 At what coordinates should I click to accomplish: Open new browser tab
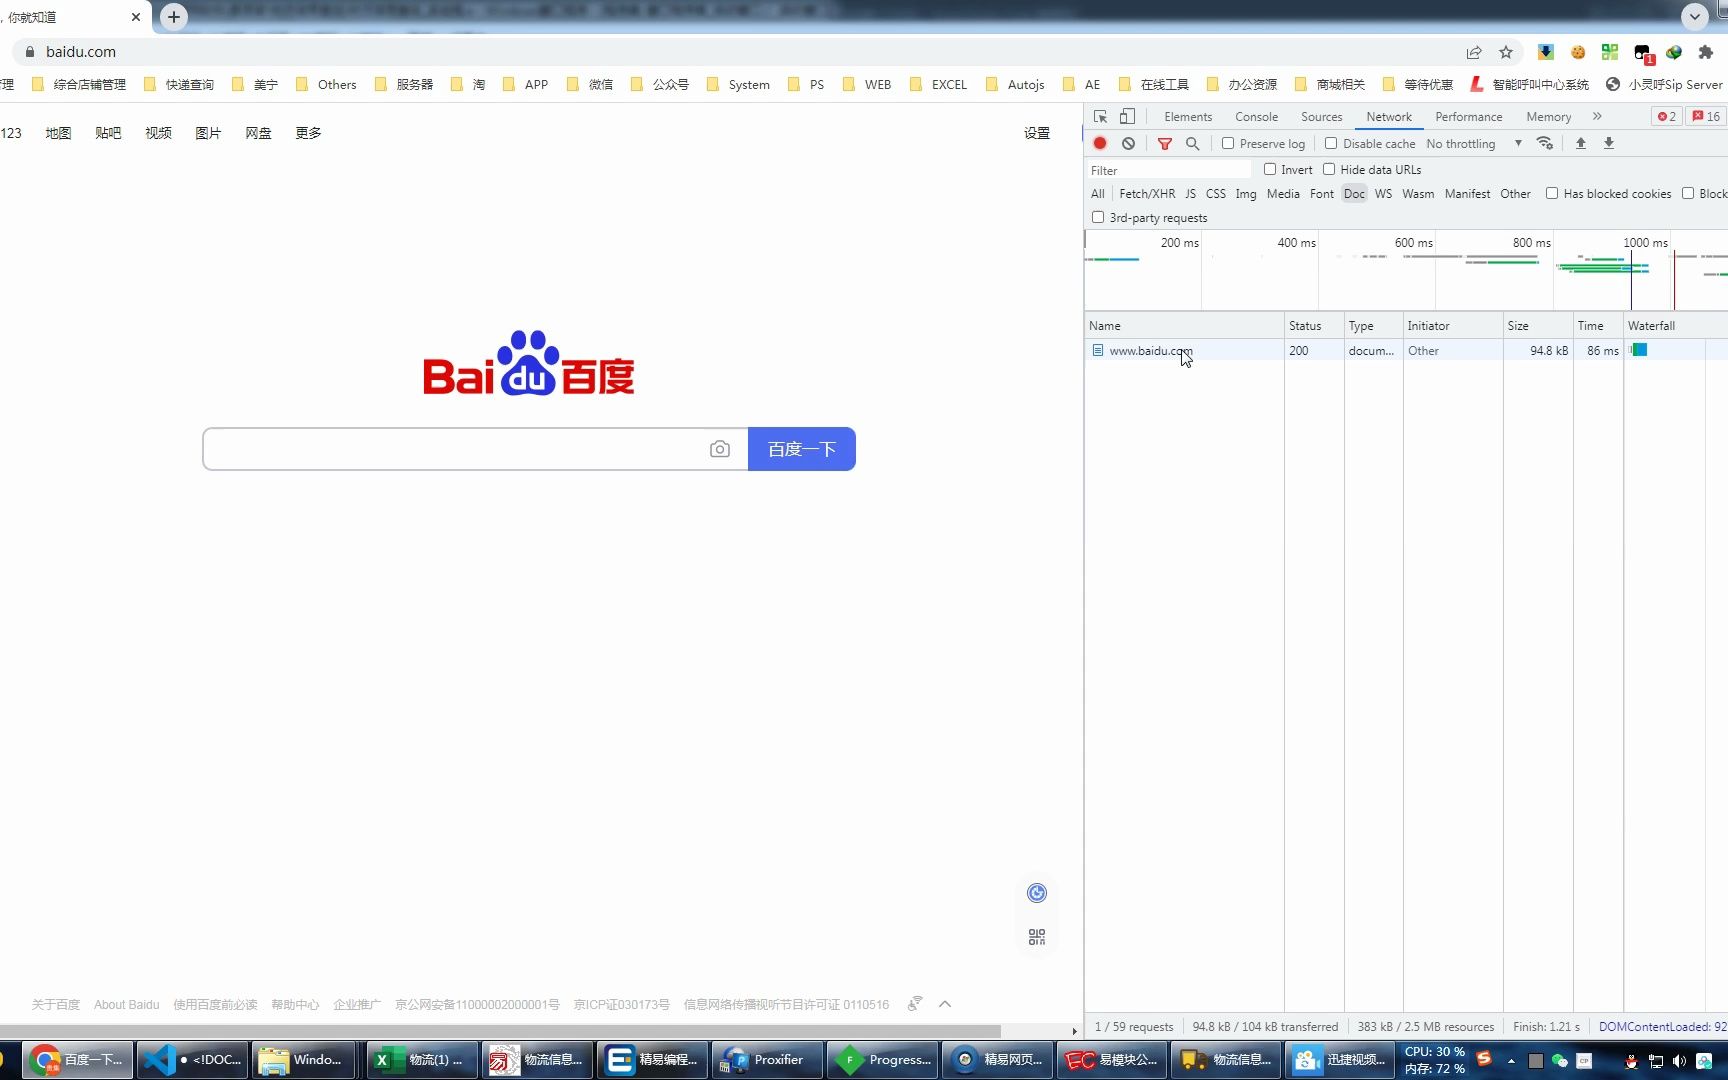click(174, 17)
